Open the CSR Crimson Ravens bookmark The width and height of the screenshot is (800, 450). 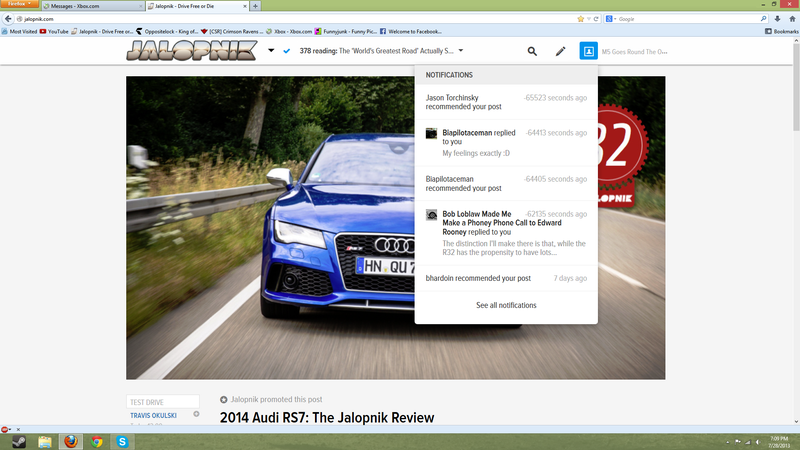(232, 31)
